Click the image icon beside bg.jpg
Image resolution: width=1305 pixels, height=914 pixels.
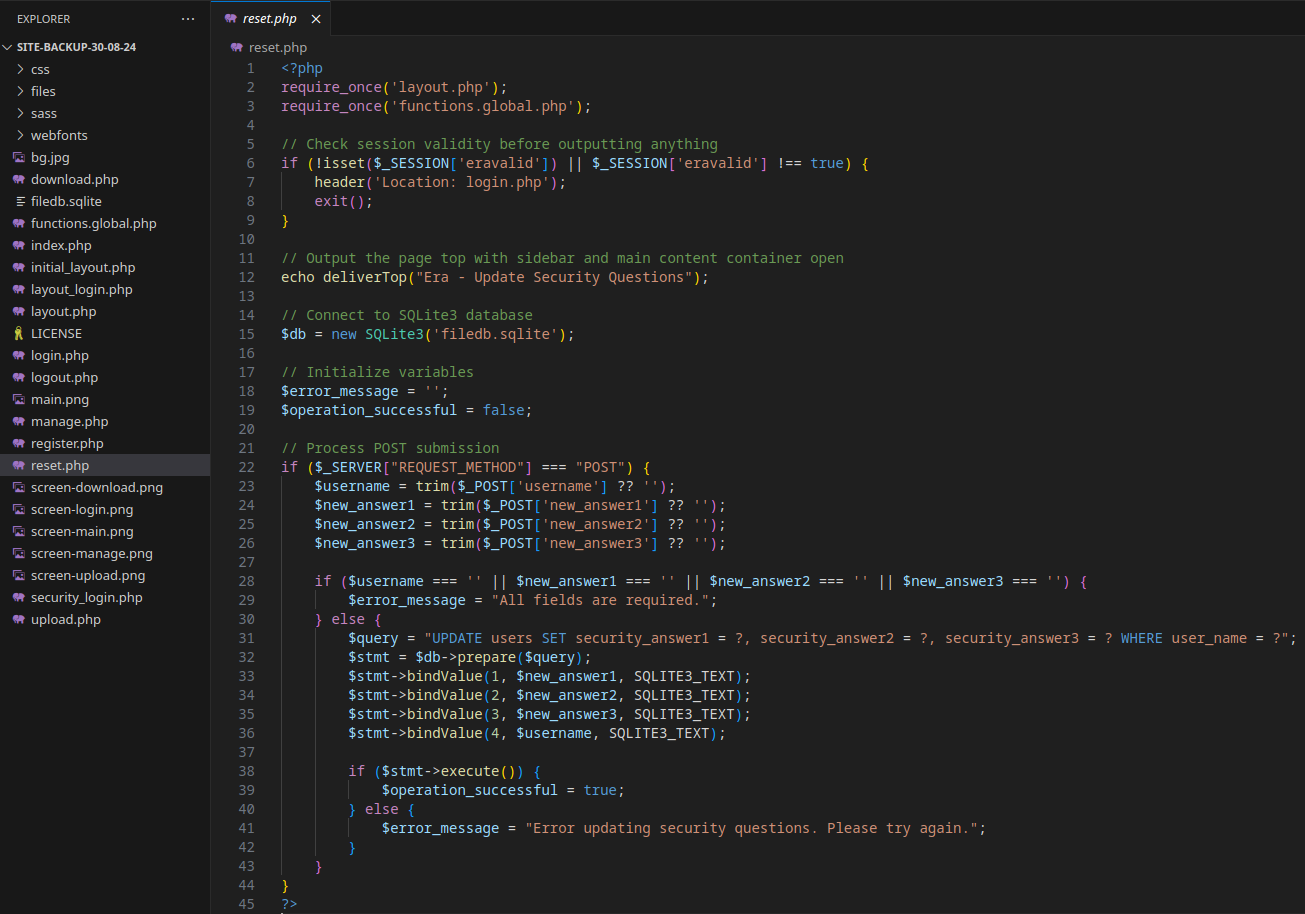pyautogui.click(x=19, y=158)
